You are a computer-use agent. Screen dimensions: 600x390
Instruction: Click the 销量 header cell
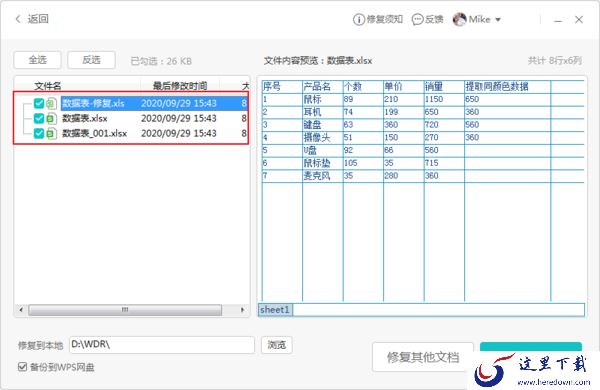coord(444,86)
